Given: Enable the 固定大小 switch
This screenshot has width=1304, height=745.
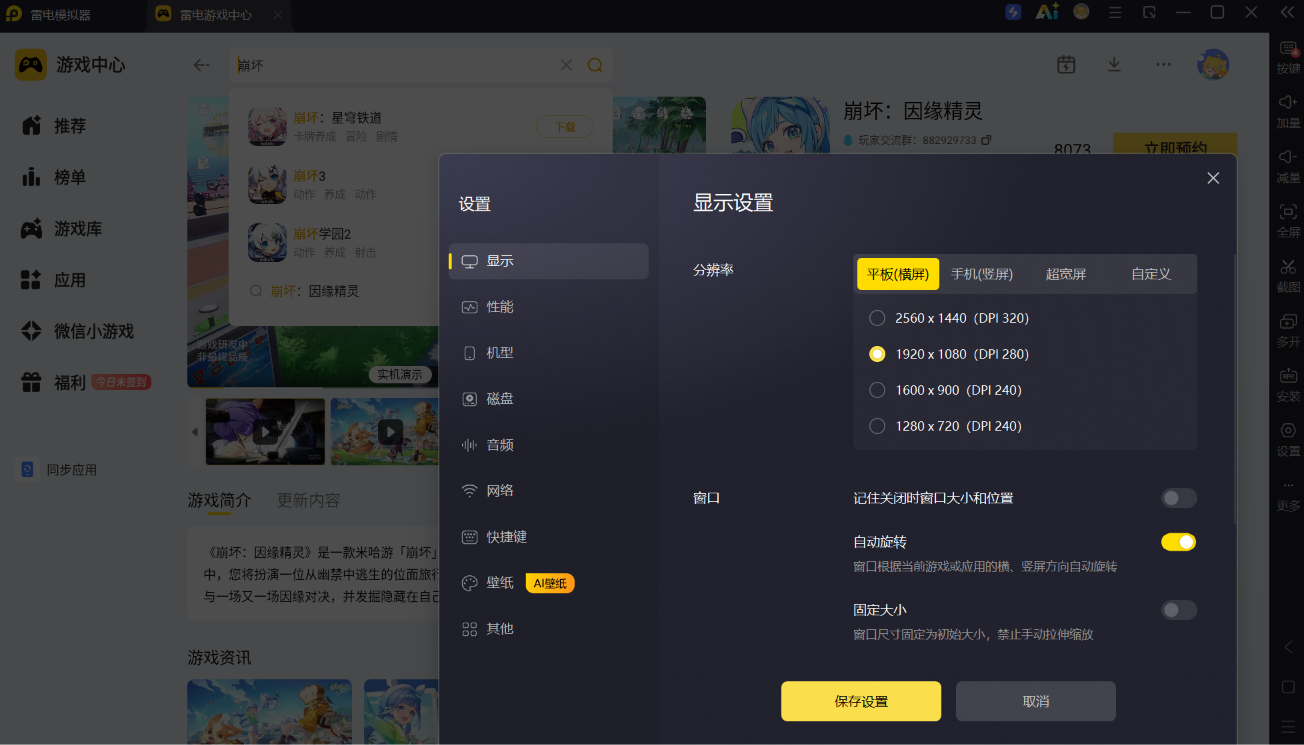Looking at the screenshot, I should (1178, 610).
